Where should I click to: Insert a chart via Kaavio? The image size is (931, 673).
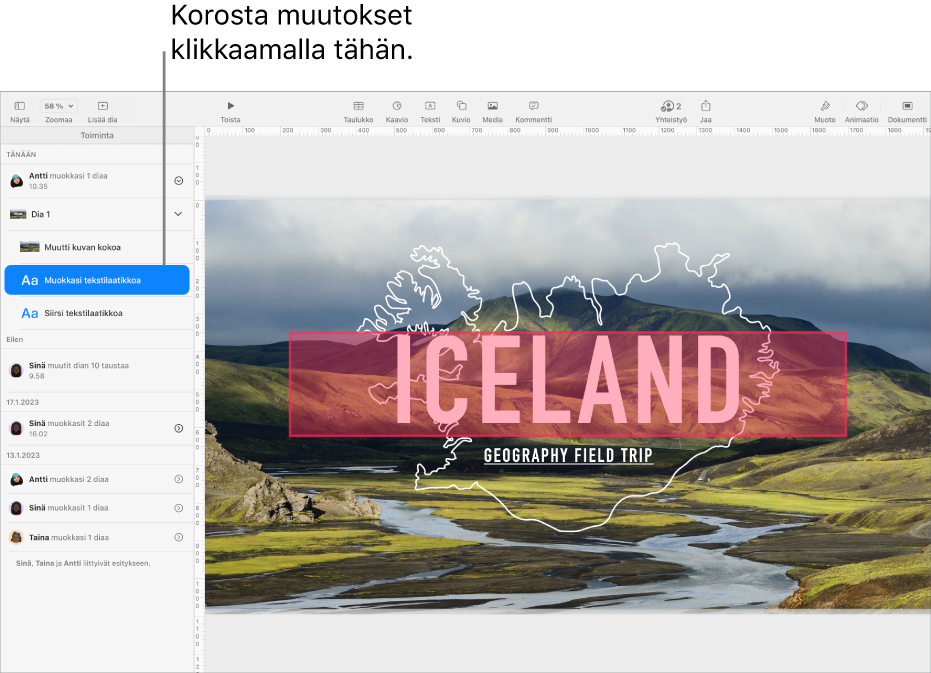click(397, 111)
